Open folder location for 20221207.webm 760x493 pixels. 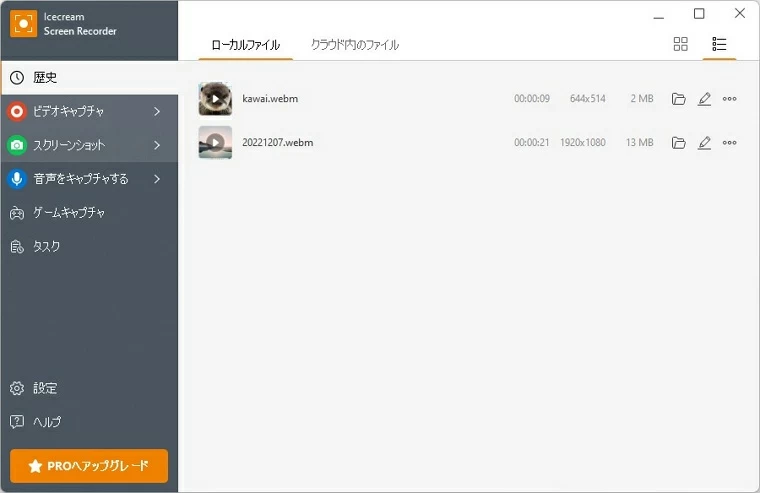(x=678, y=143)
